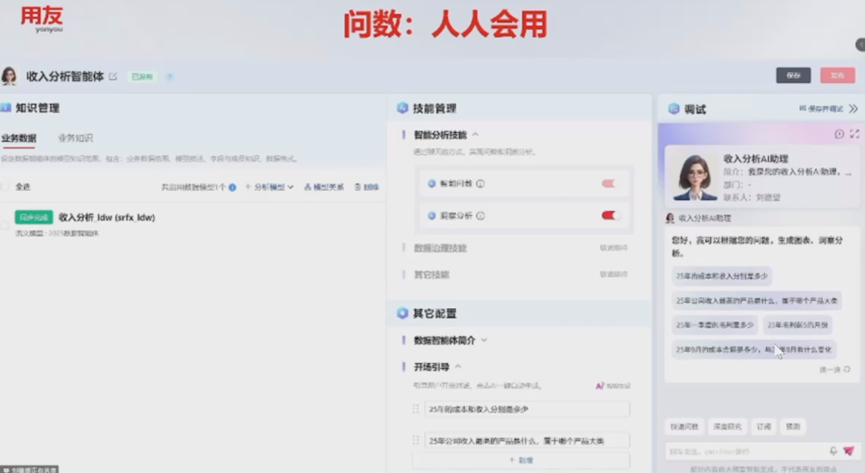Click 保存并调试 link in debug header
The height and width of the screenshot is (473, 865).
coord(821,109)
